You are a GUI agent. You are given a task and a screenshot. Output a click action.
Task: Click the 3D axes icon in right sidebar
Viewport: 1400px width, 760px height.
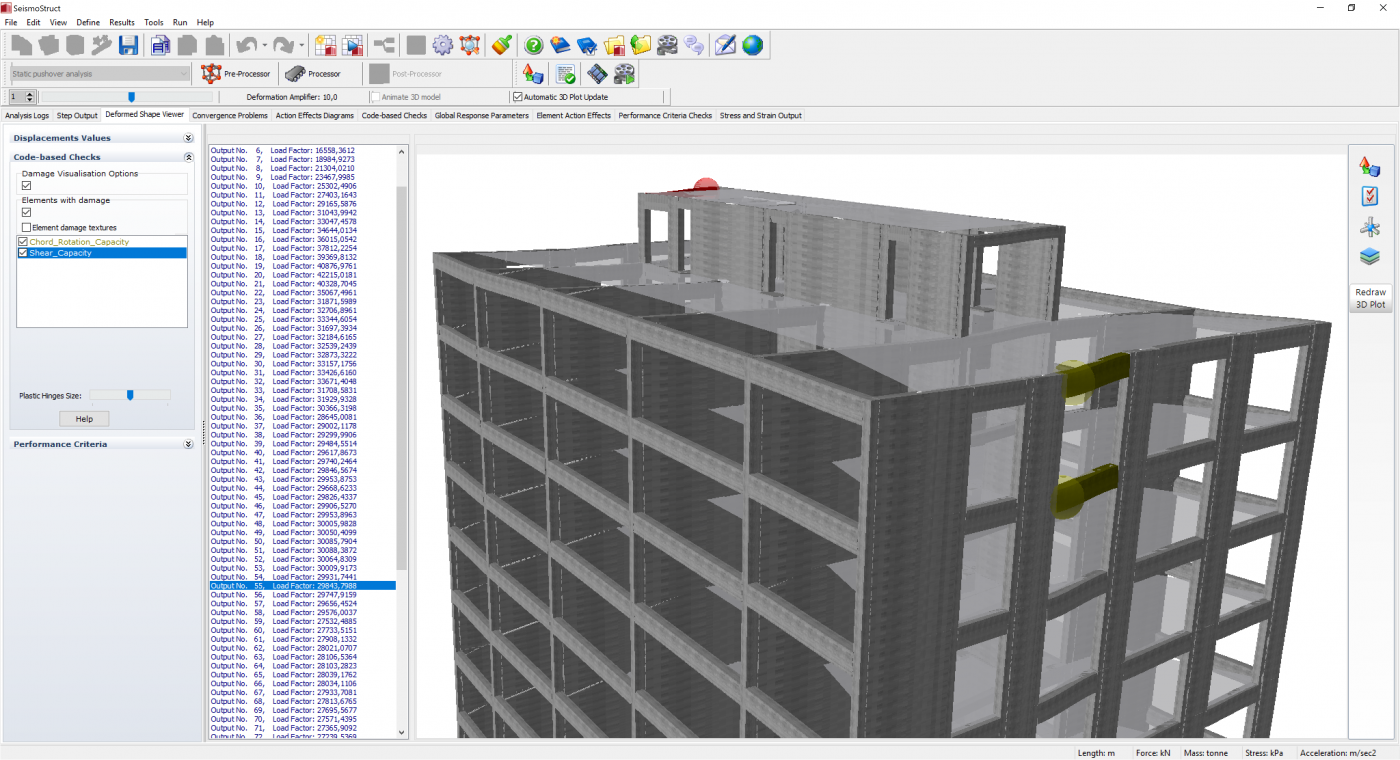click(x=1369, y=227)
